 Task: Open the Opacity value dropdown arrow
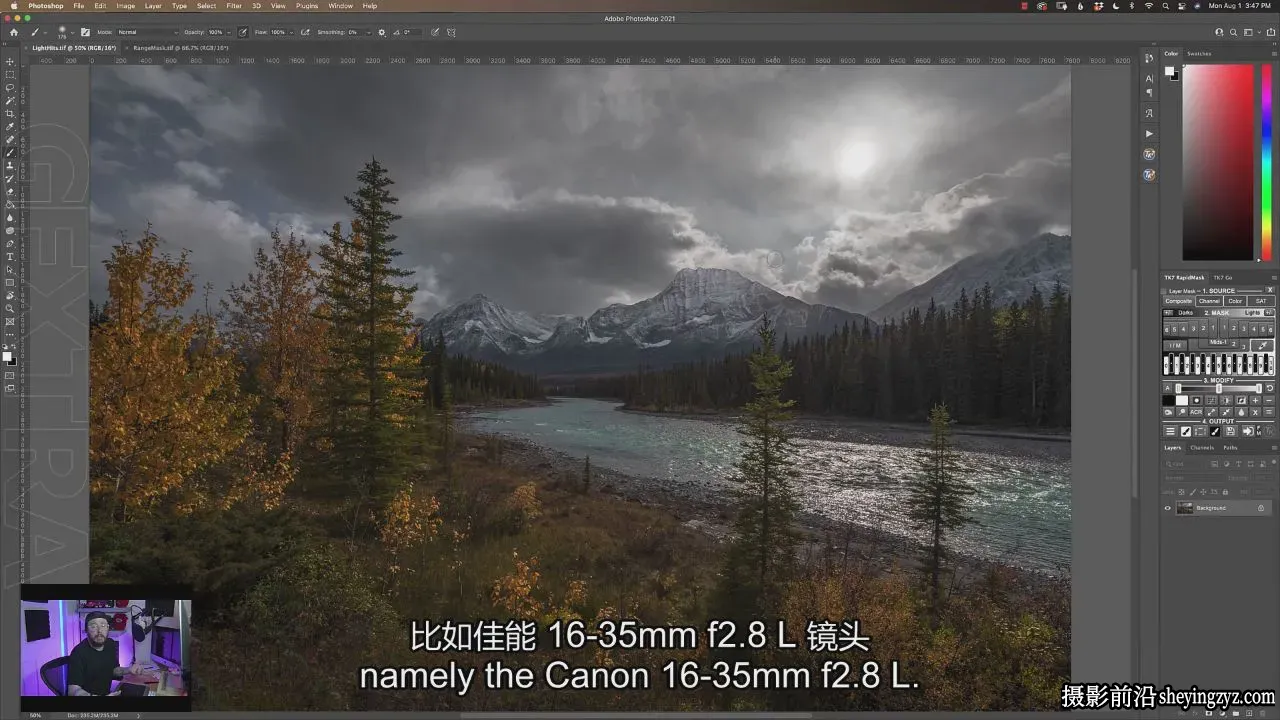(x=228, y=32)
